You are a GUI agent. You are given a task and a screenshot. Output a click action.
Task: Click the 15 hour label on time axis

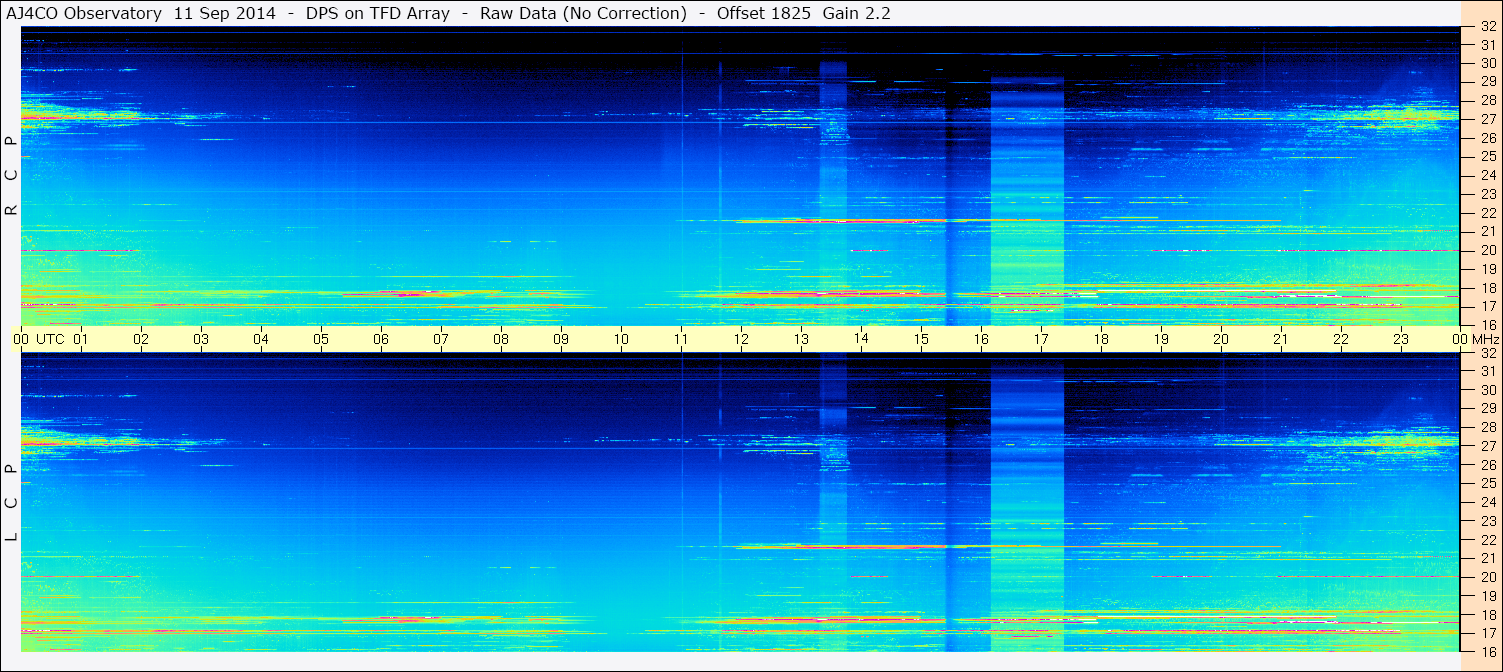point(921,339)
